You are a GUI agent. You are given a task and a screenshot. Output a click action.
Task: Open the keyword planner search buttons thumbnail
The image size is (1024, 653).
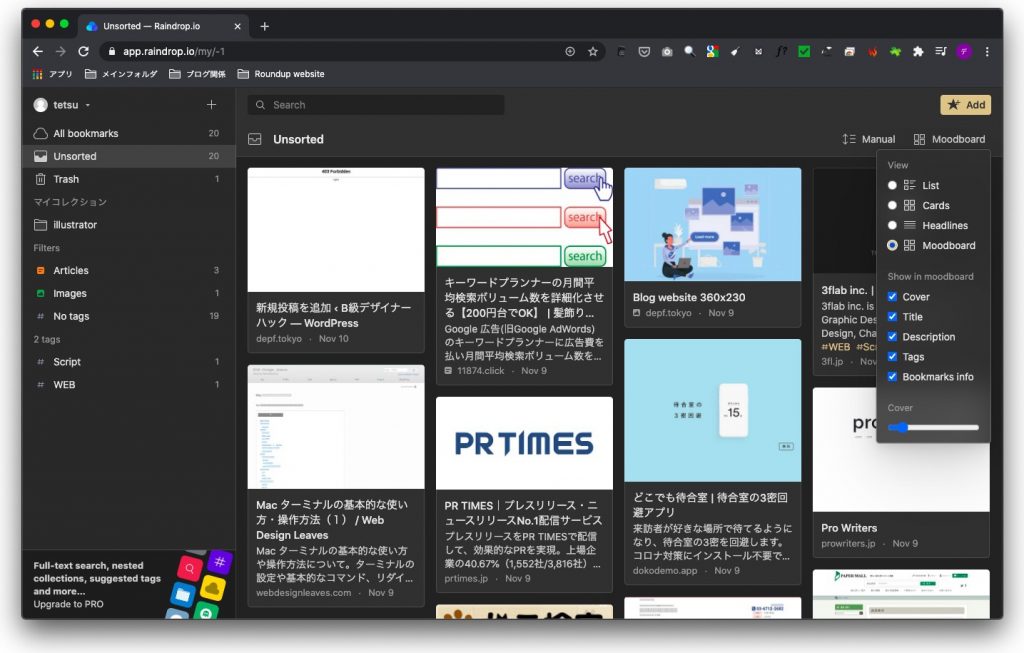click(524, 217)
